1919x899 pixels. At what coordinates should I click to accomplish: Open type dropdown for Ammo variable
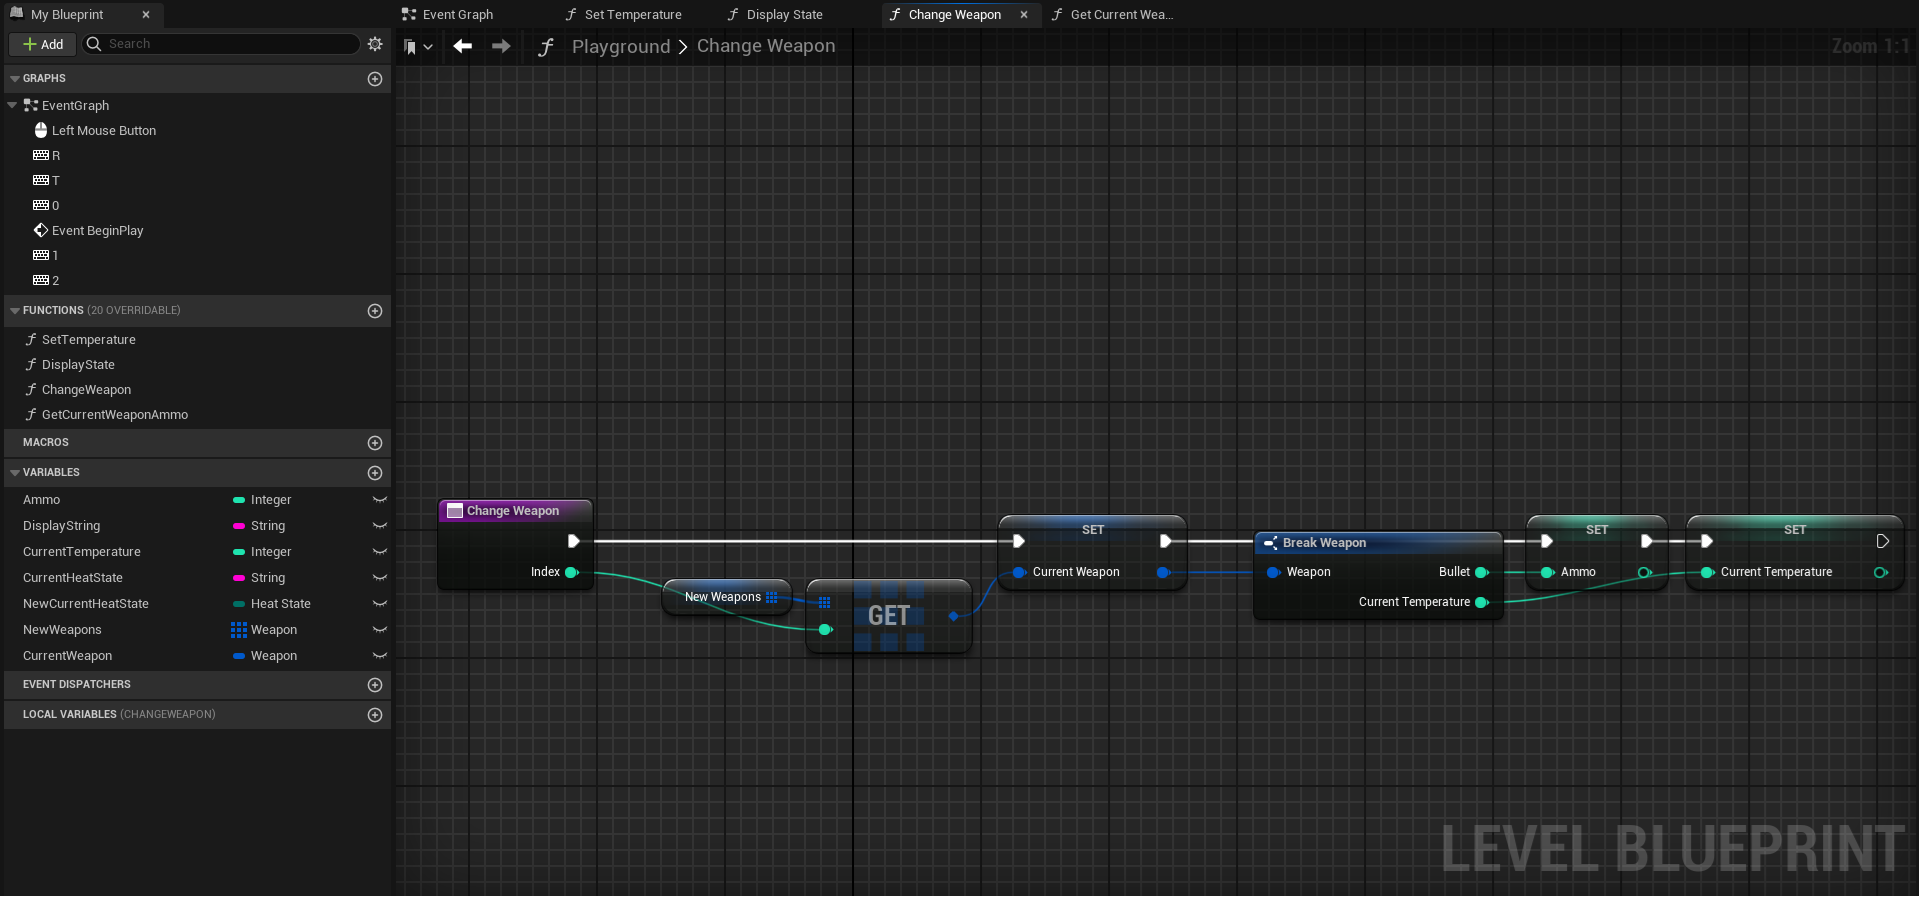tap(262, 500)
